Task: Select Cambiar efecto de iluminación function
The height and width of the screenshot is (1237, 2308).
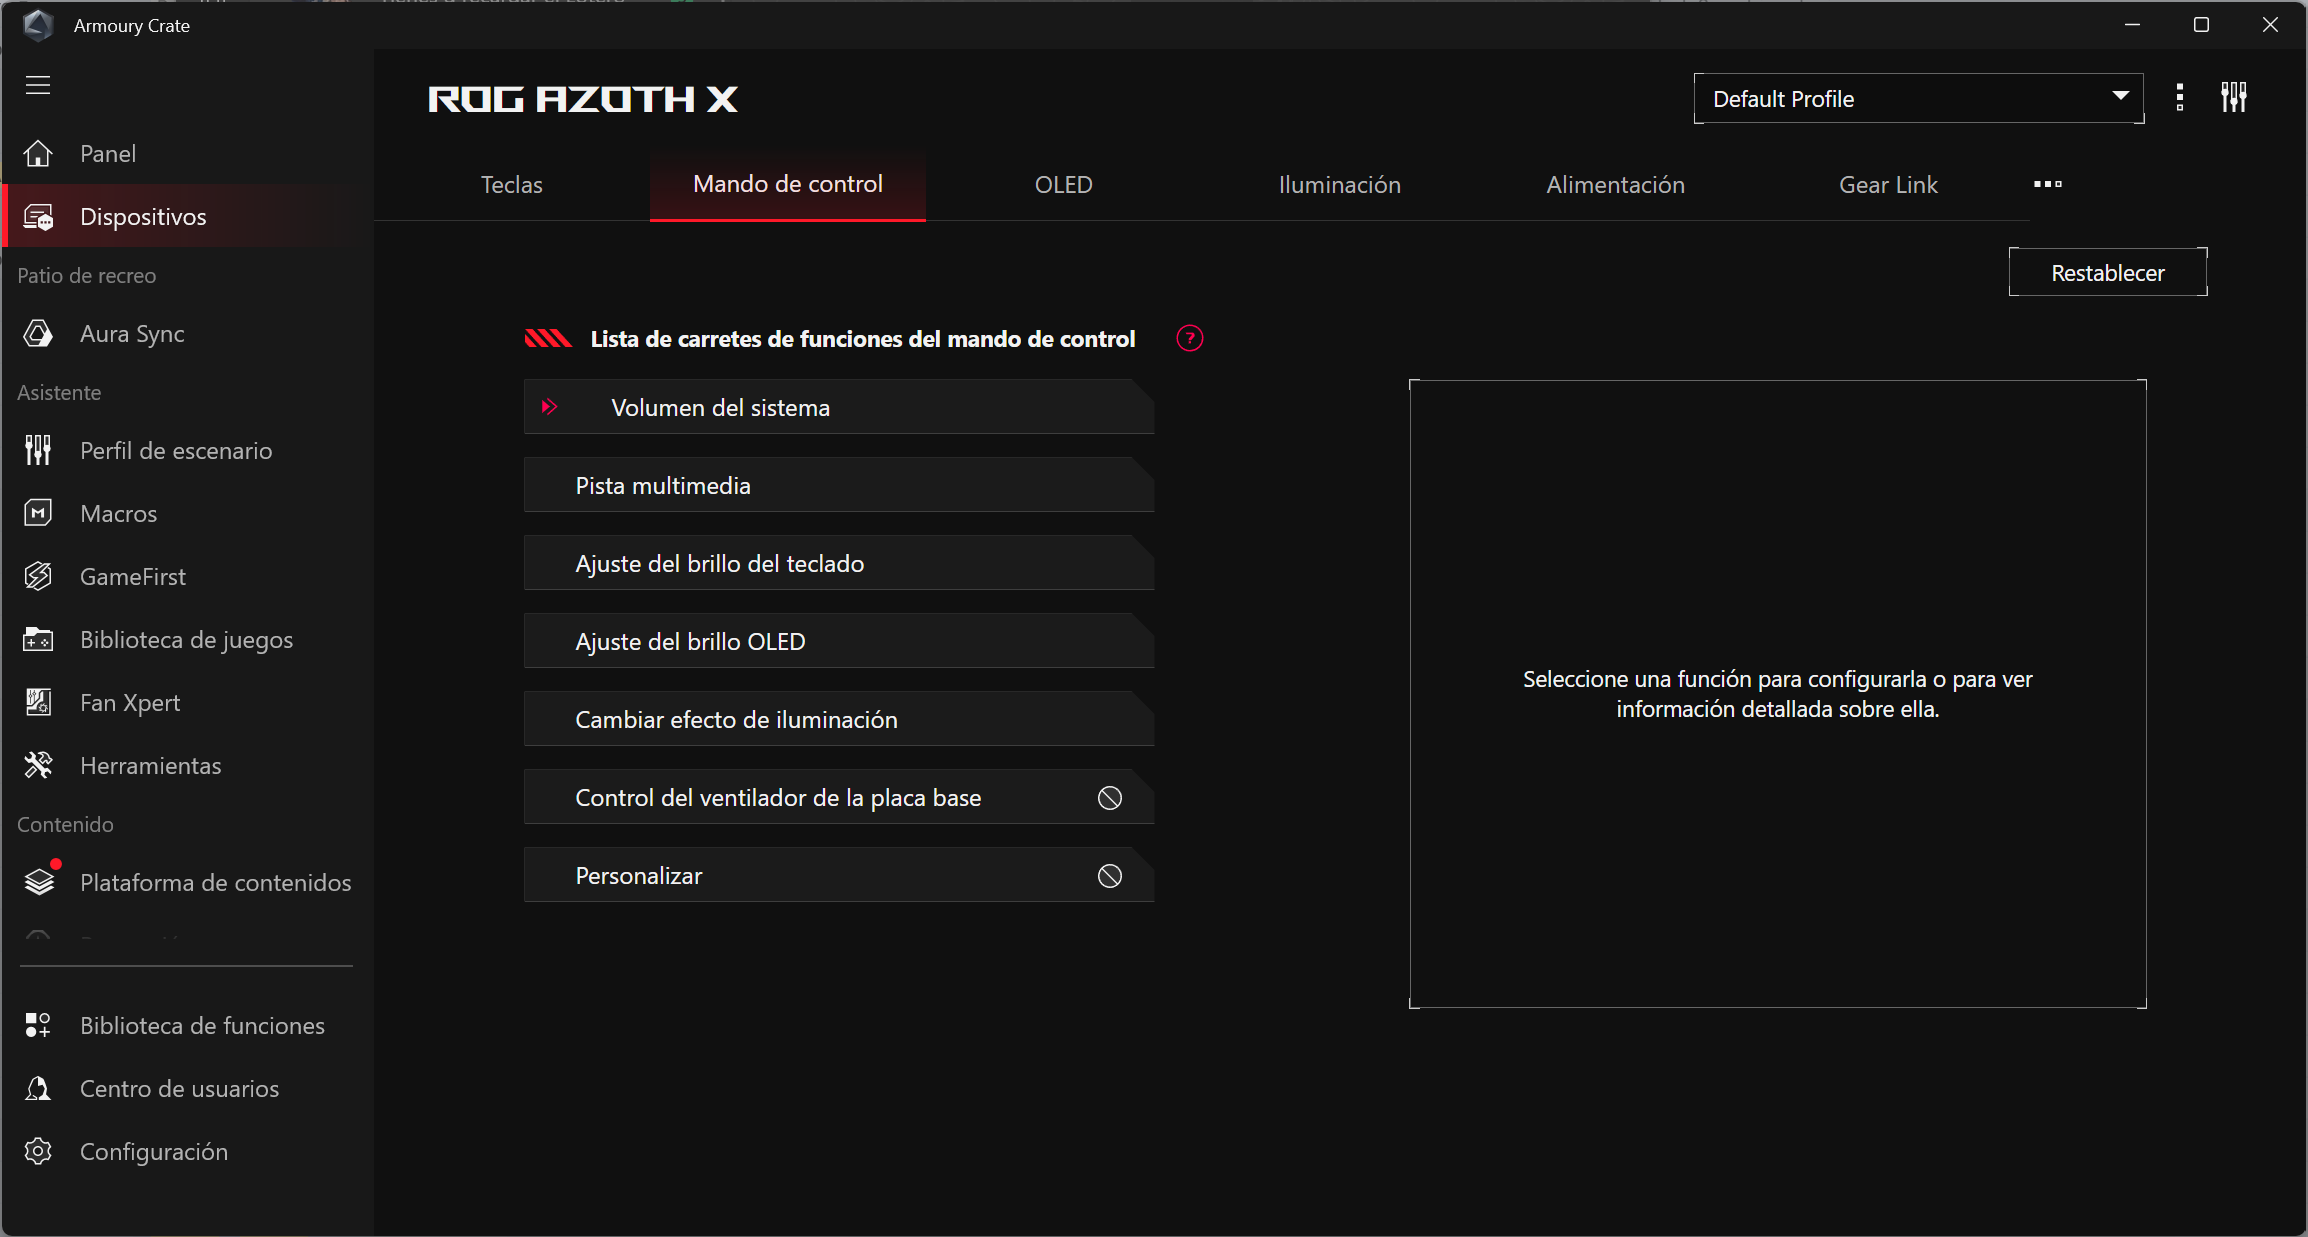Action: 839,719
